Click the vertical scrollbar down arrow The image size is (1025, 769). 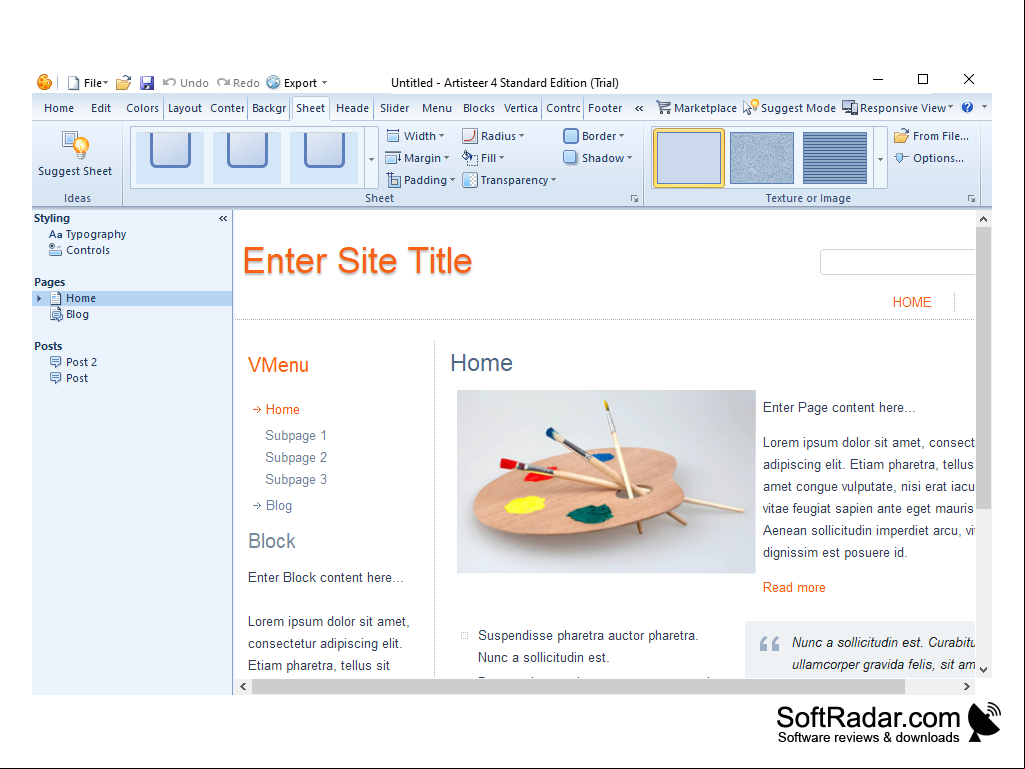tap(983, 670)
